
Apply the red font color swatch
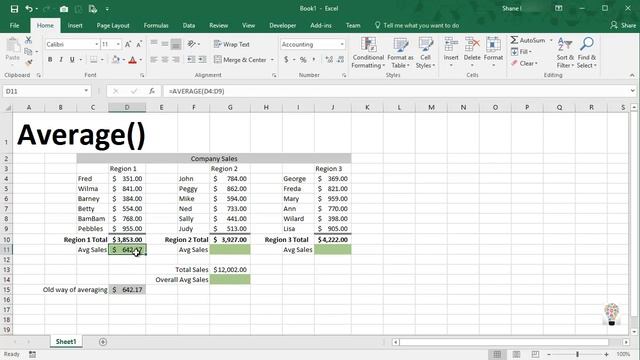pos(133,60)
